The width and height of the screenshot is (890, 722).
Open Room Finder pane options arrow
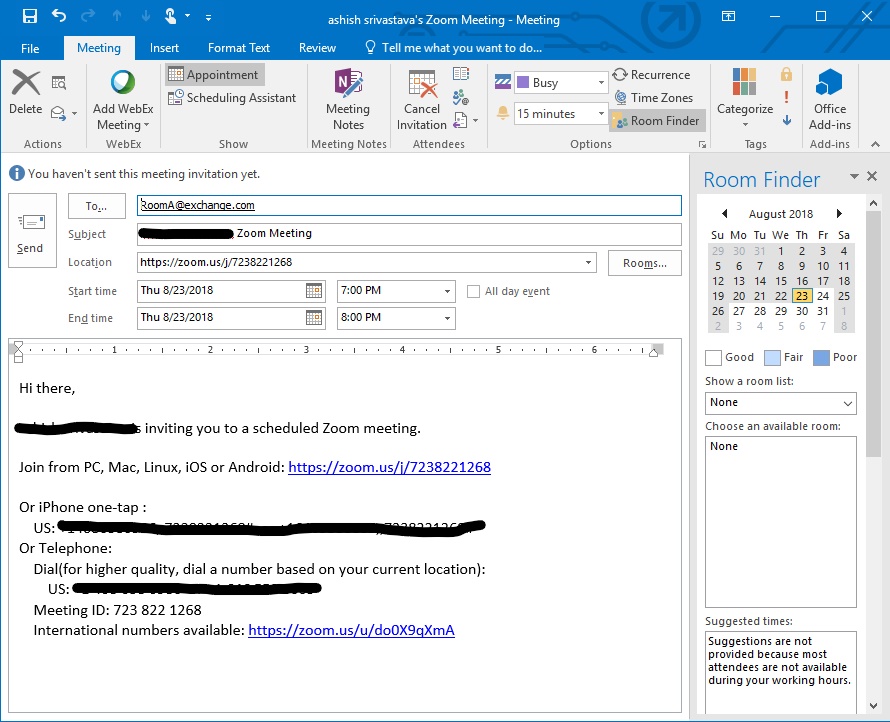tap(854, 177)
